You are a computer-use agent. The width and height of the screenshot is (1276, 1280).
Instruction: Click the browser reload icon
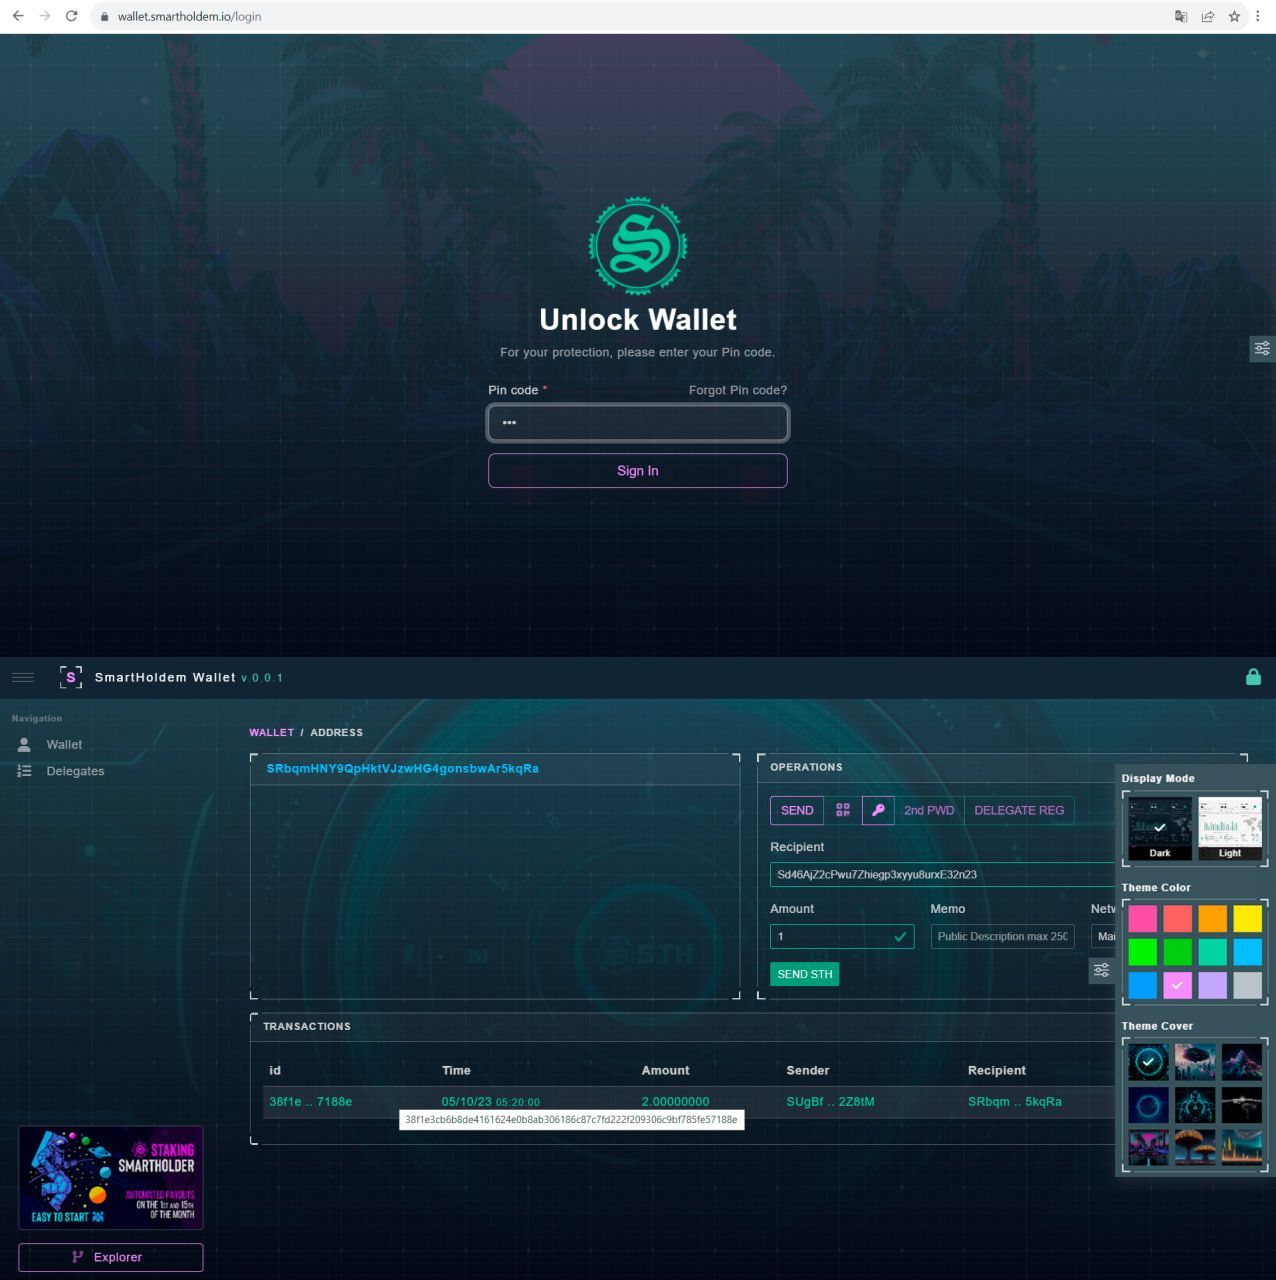[x=72, y=16]
